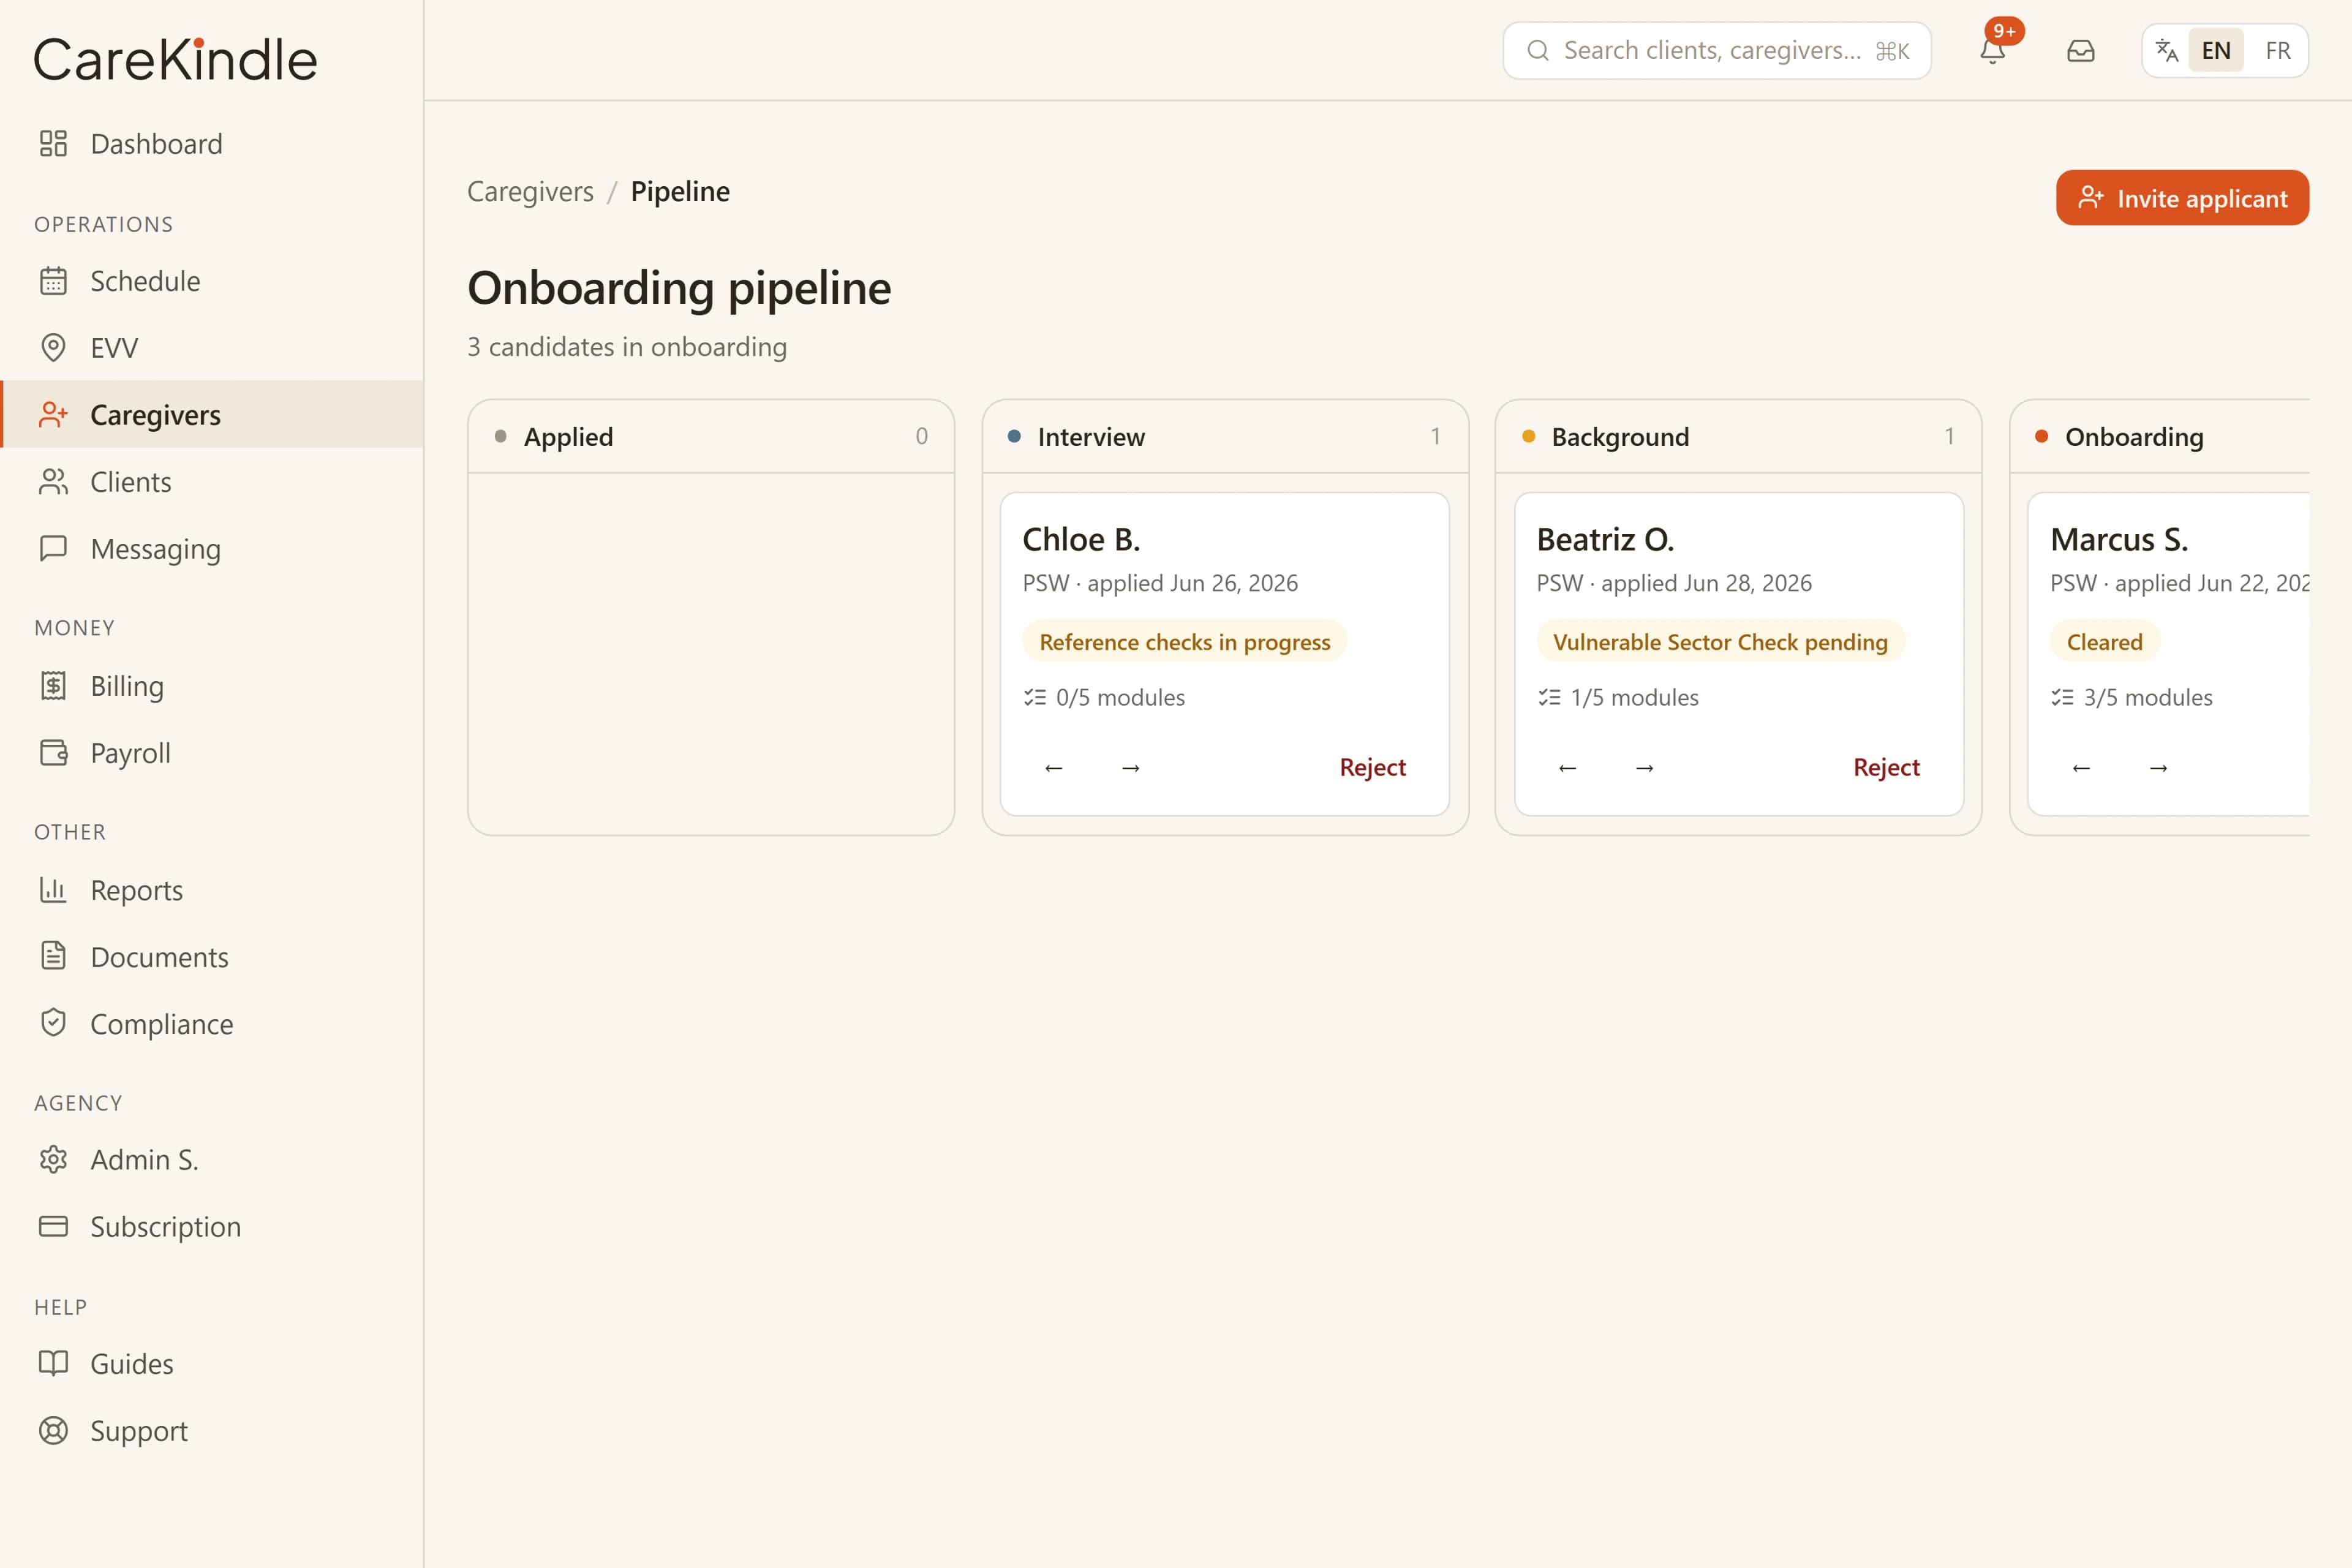The image size is (2352, 1568).
Task: Open the inbox tray icon
Action: coord(2080,50)
